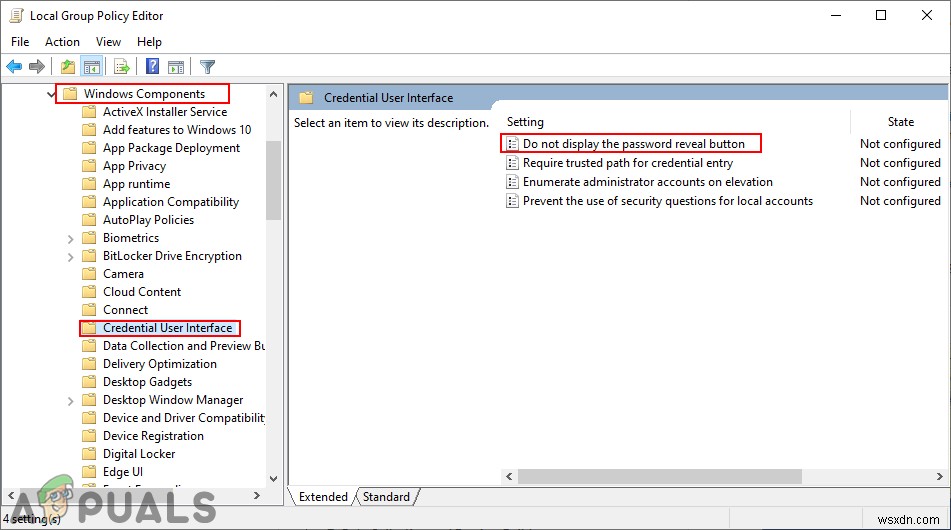The width and height of the screenshot is (951, 530).
Task: Click policy icon beside password reveal setting
Action: click(x=512, y=144)
